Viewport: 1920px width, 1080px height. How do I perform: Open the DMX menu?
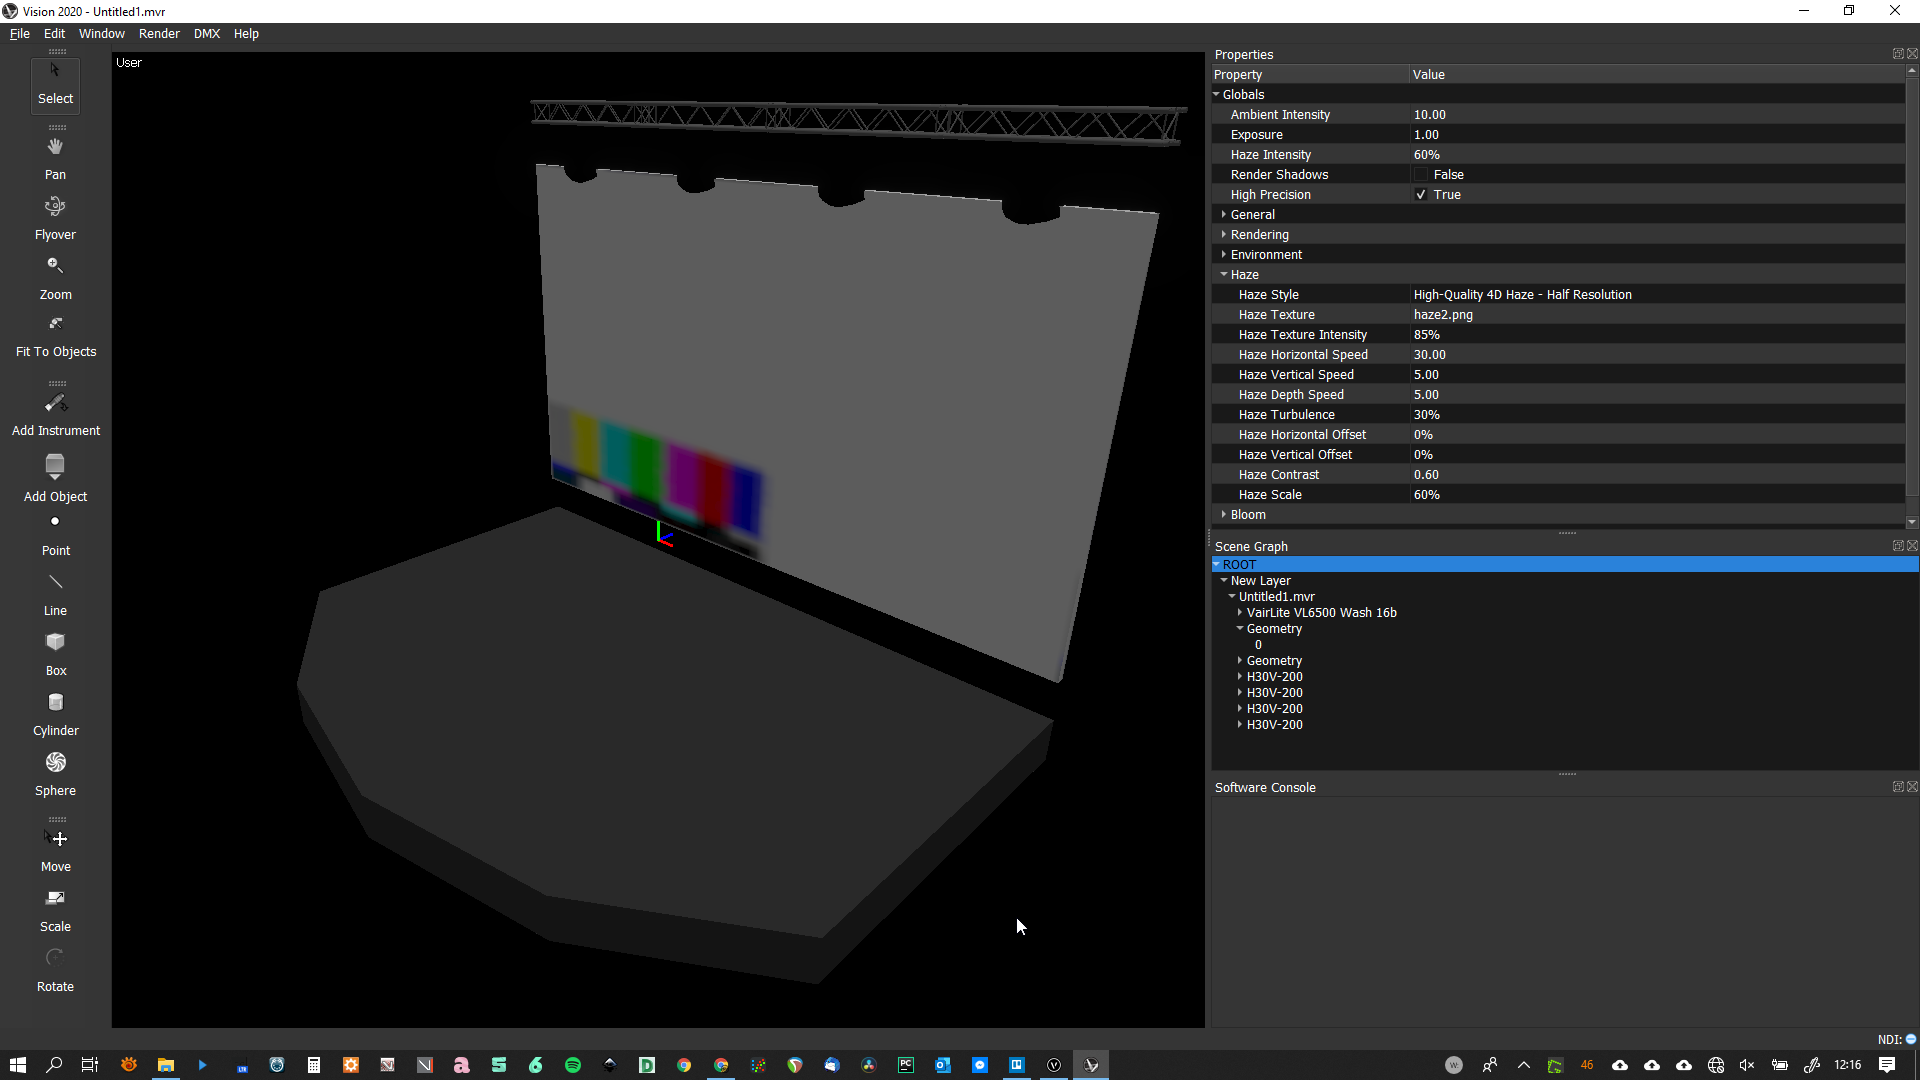tap(207, 34)
